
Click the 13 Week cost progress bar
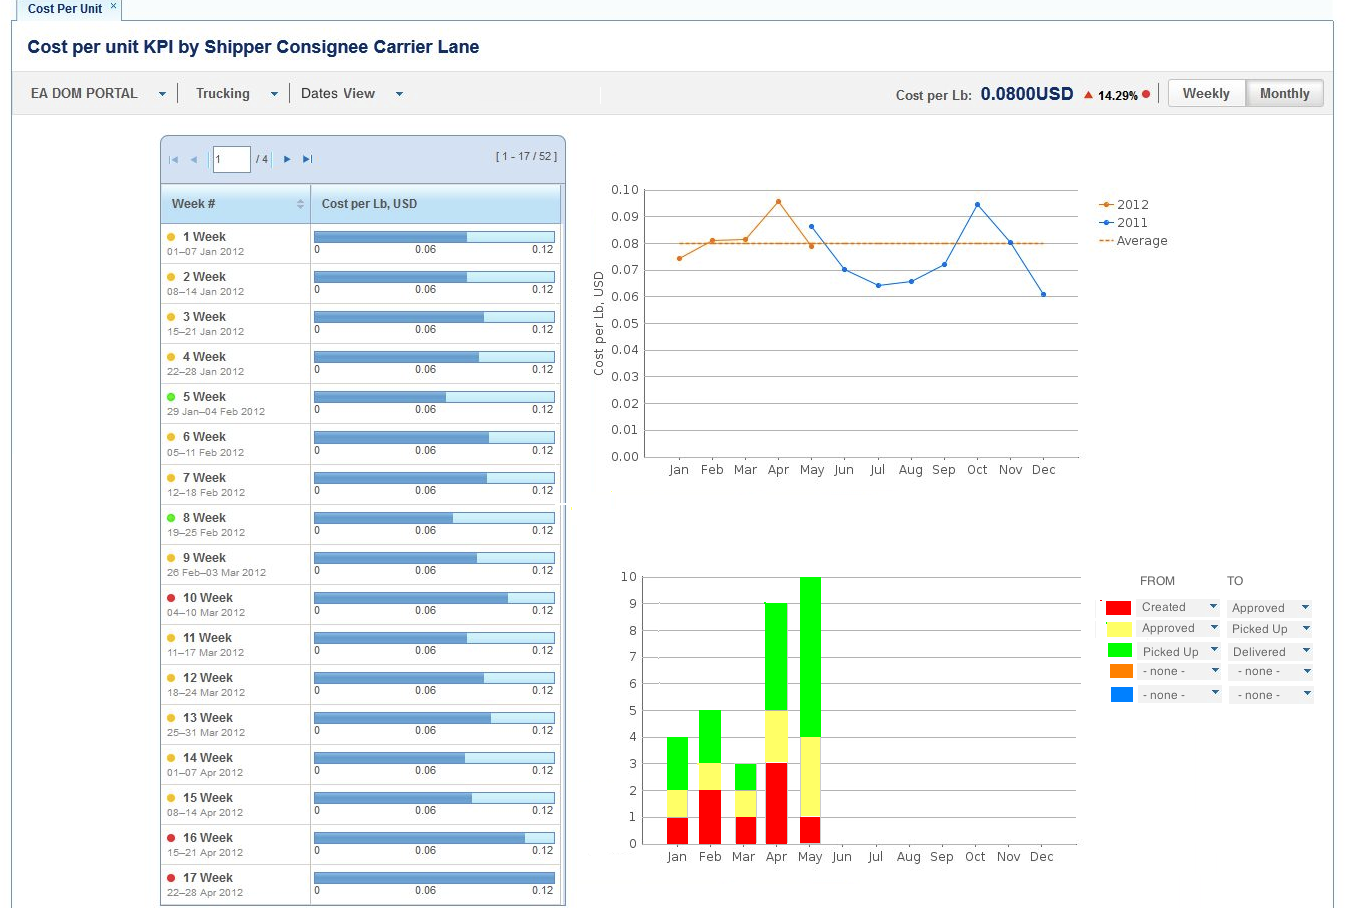tap(434, 718)
